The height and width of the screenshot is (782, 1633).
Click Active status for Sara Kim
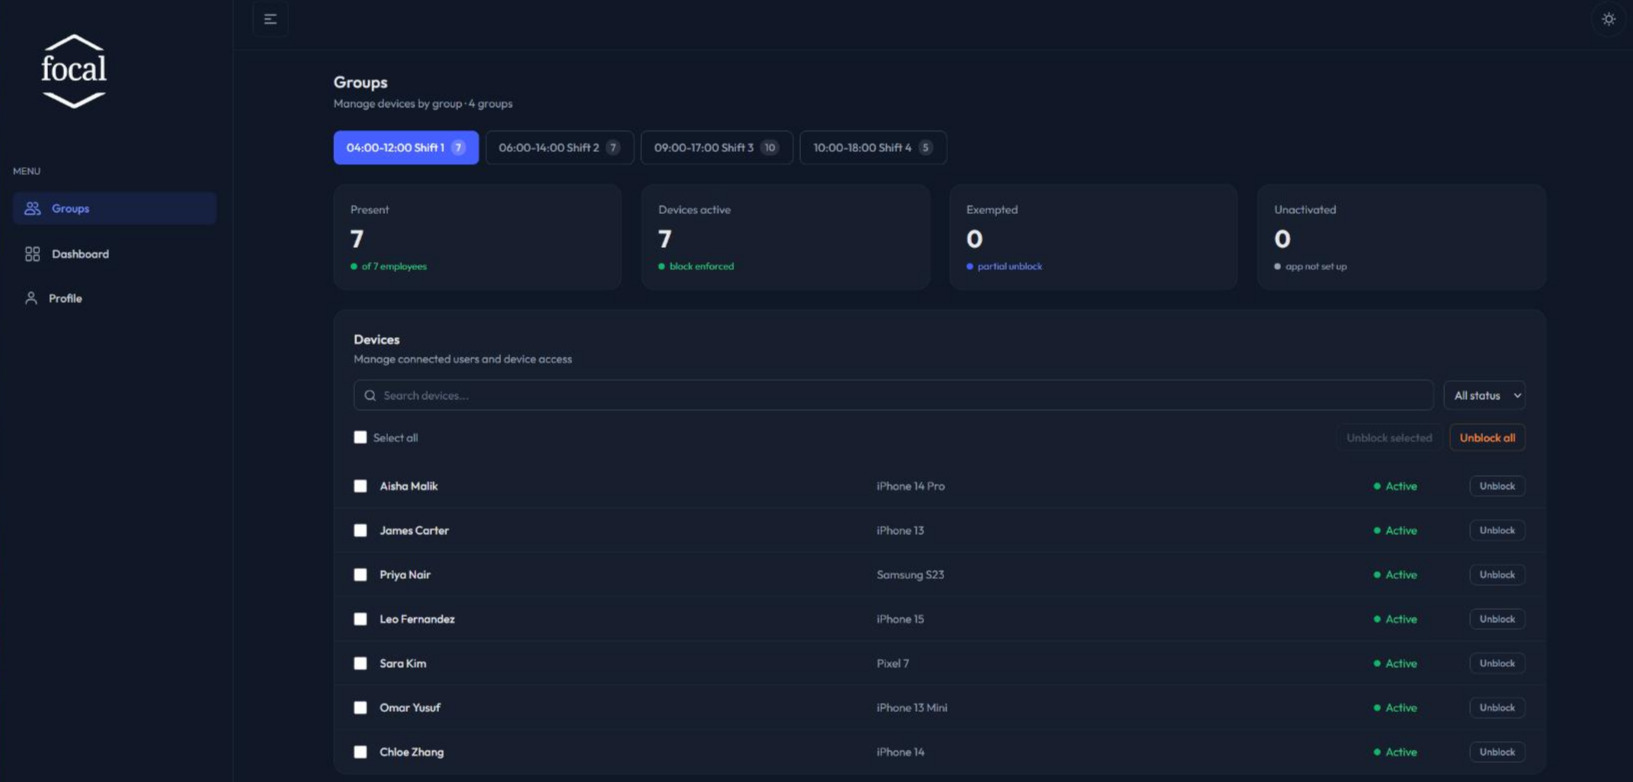point(1395,663)
